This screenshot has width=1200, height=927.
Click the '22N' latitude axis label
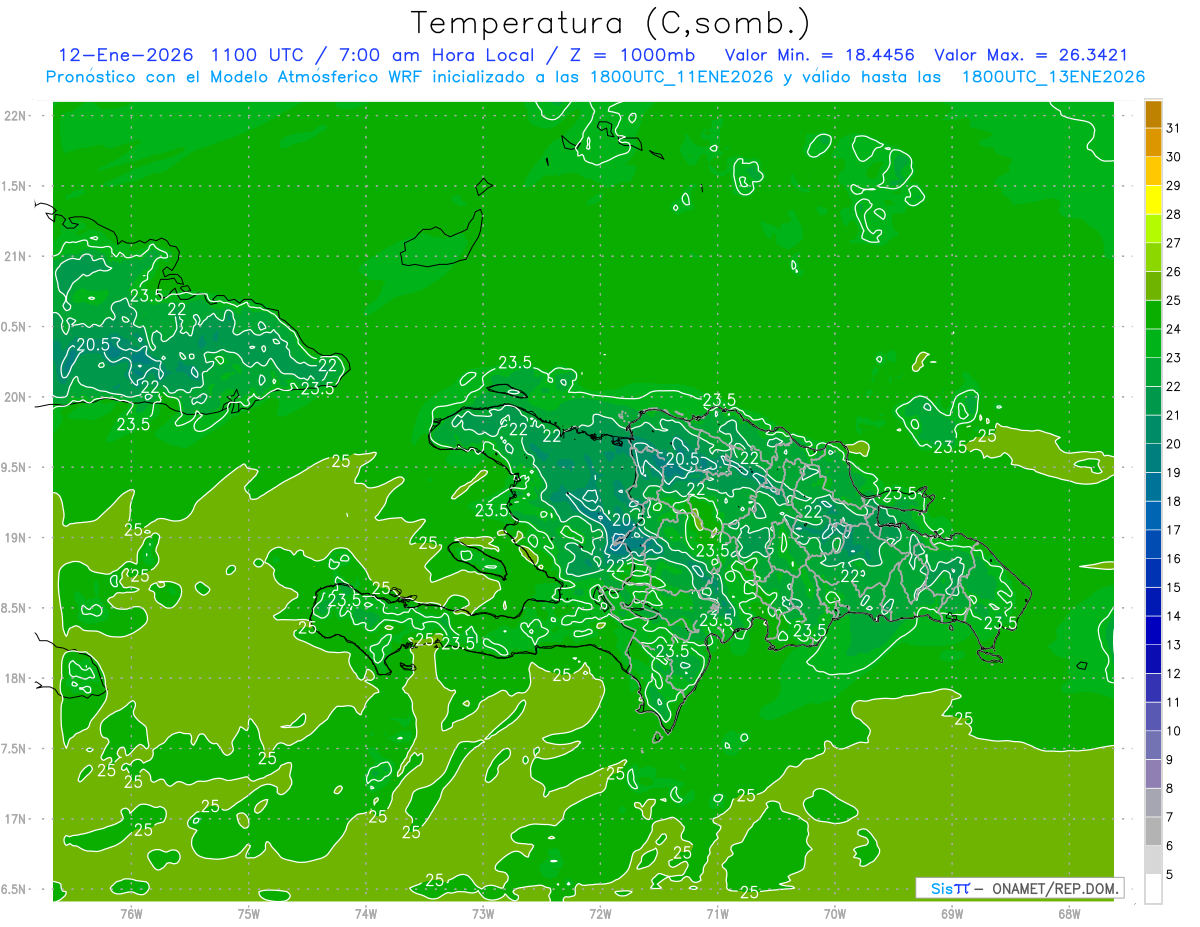[x=15, y=116]
